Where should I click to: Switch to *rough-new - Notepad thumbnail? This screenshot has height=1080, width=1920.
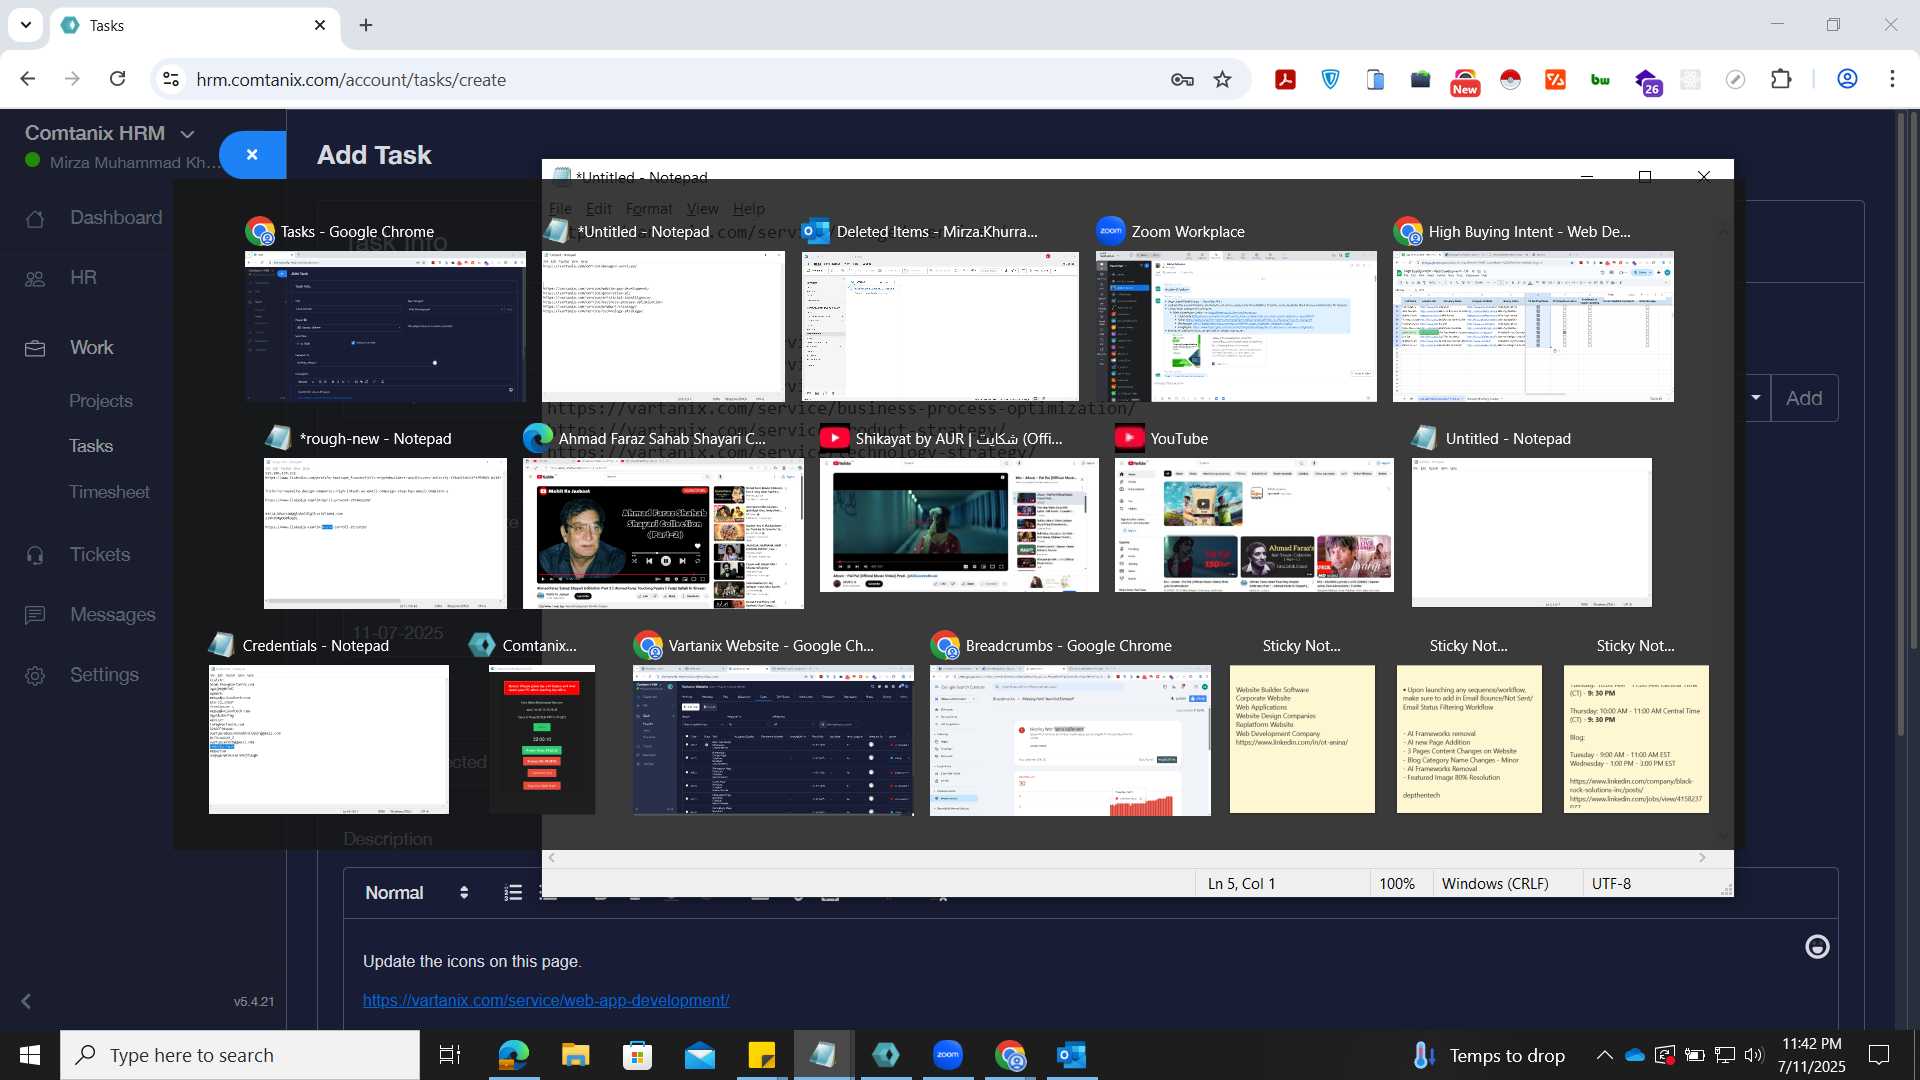click(x=385, y=533)
